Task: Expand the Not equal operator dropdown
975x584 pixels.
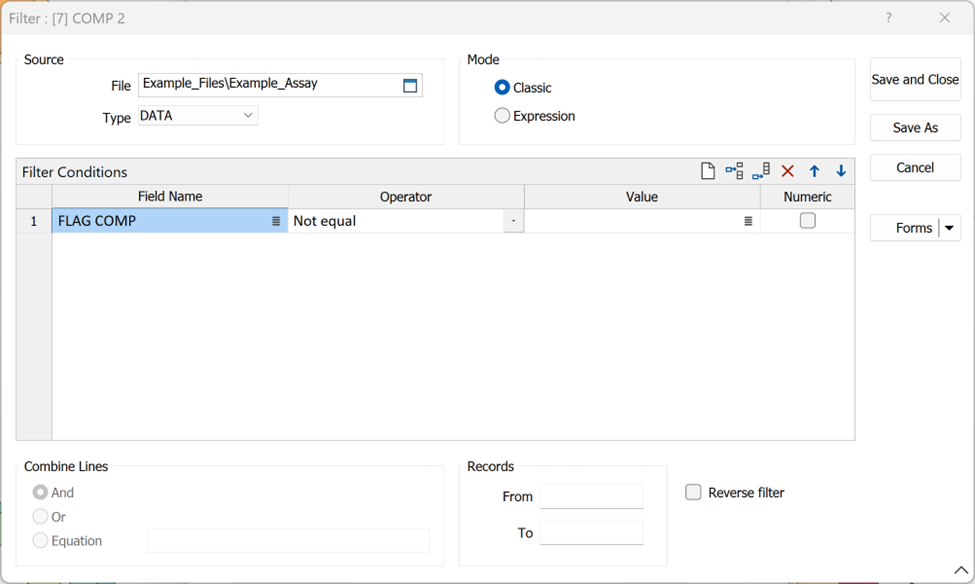Action: (513, 221)
